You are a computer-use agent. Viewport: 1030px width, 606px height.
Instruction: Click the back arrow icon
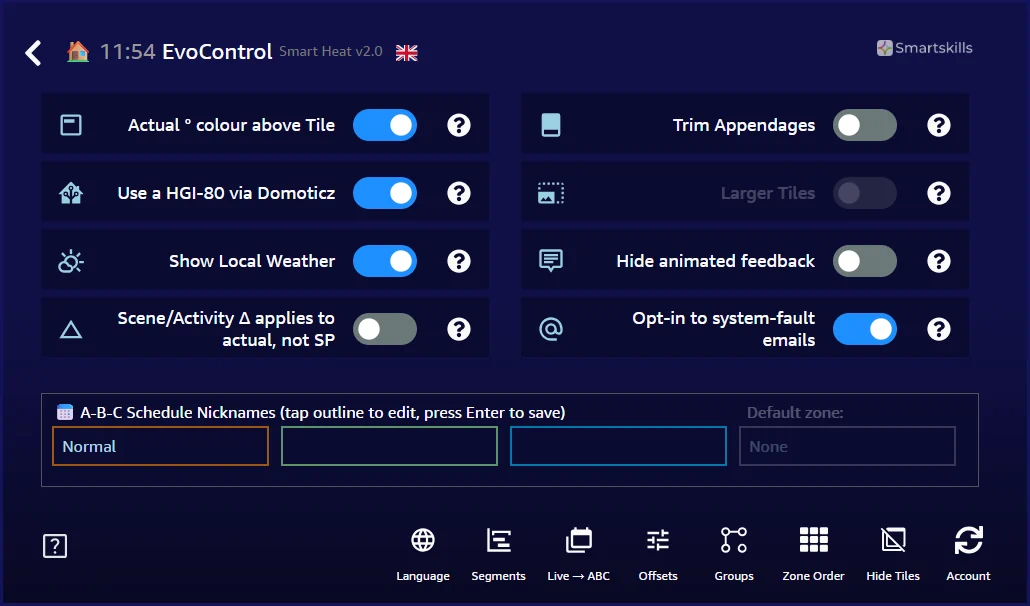(x=34, y=53)
